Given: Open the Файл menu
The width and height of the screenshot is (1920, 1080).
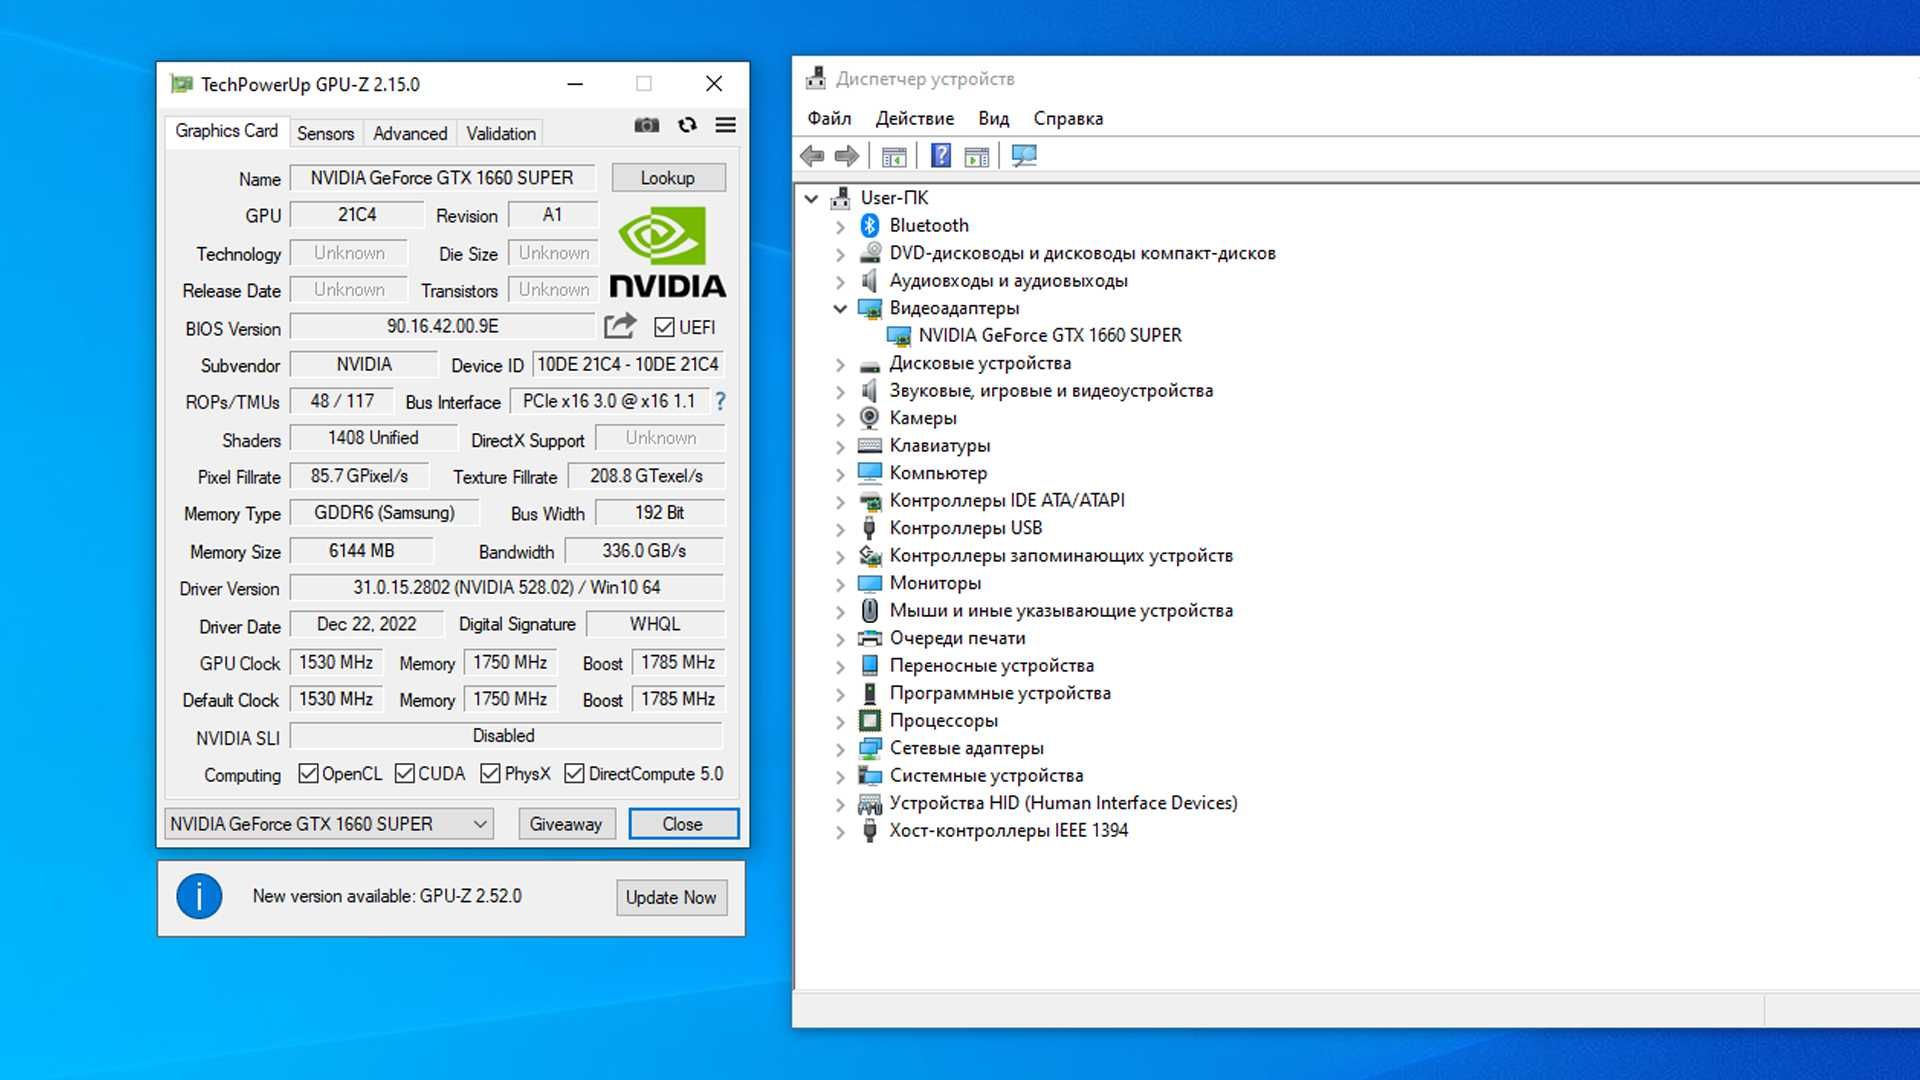Looking at the screenshot, I should [829, 118].
